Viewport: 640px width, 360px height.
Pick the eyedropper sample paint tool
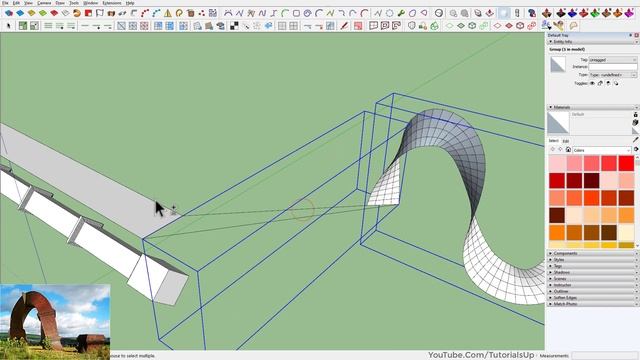[x=635, y=140]
